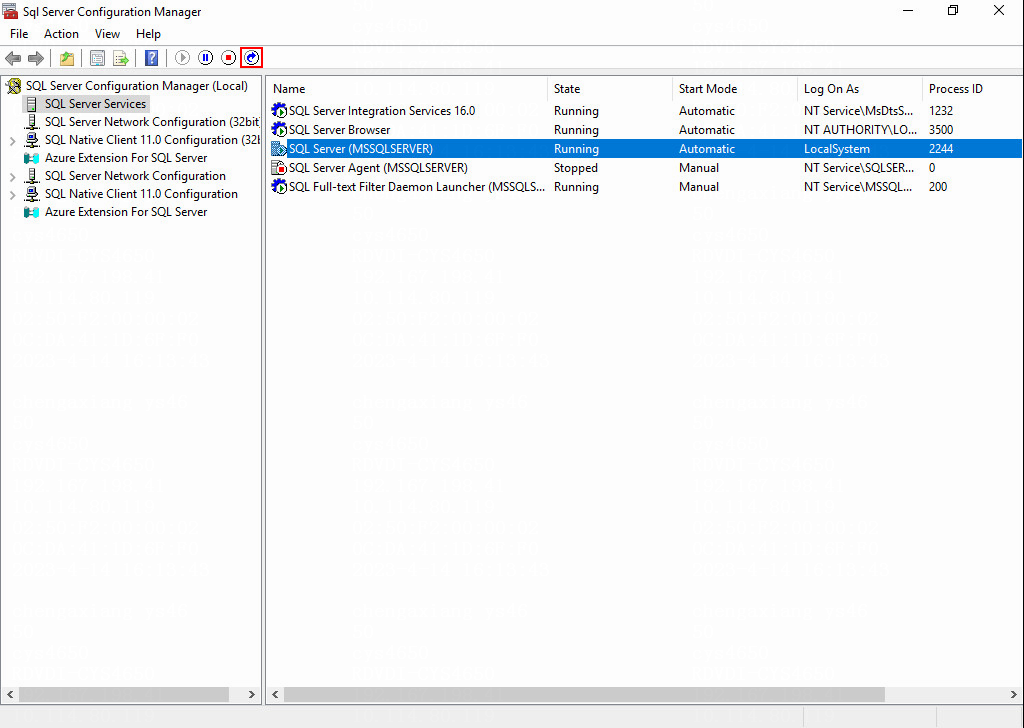This screenshot has width=1024, height=728.
Task: Click the Forward arrow toolbar icon
Action: [x=36, y=58]
